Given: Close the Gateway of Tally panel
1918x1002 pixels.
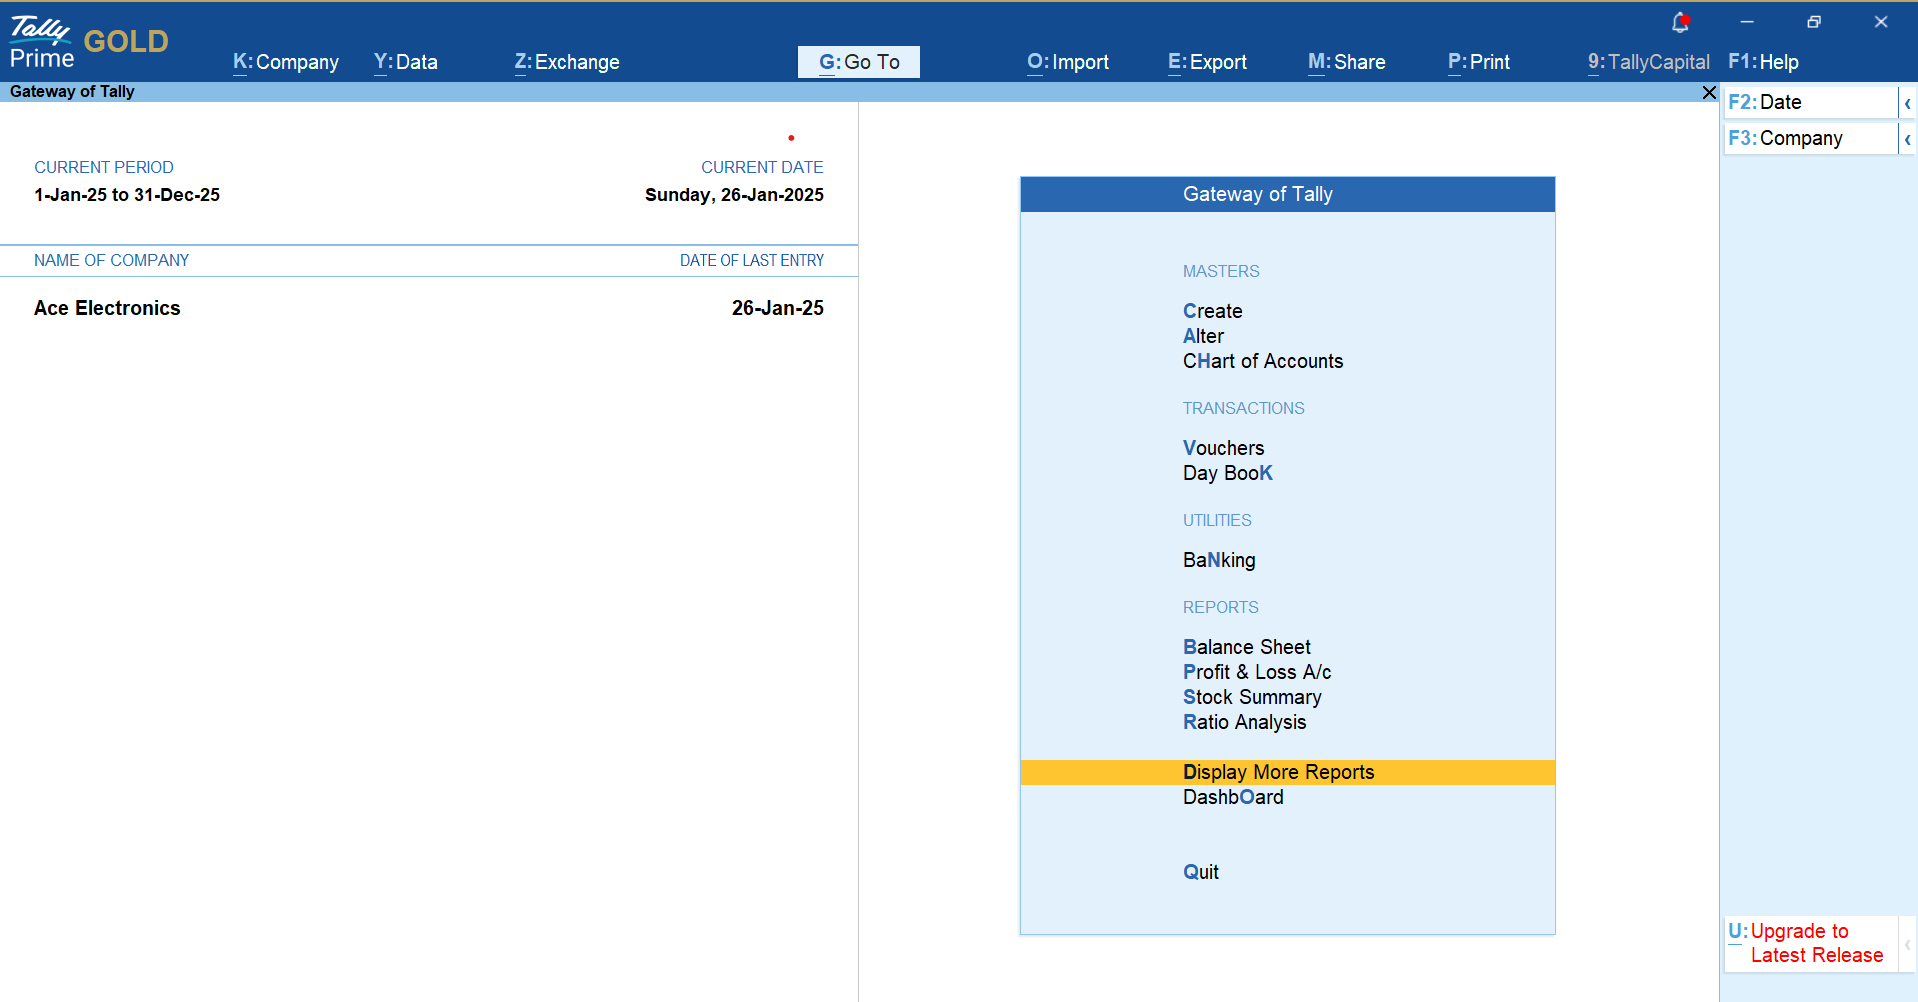Looking at the screenshot, I should tap(1709, 92).
